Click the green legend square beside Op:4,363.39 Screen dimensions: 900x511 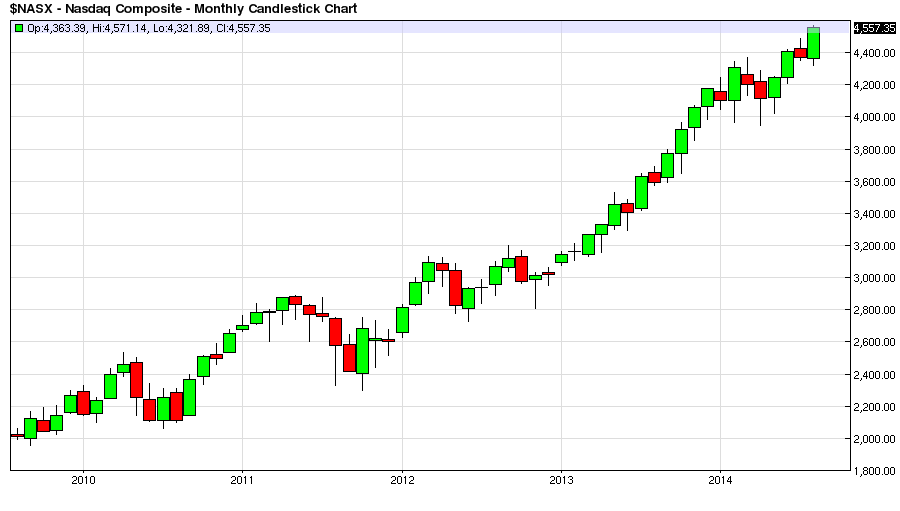pos(19,28)
